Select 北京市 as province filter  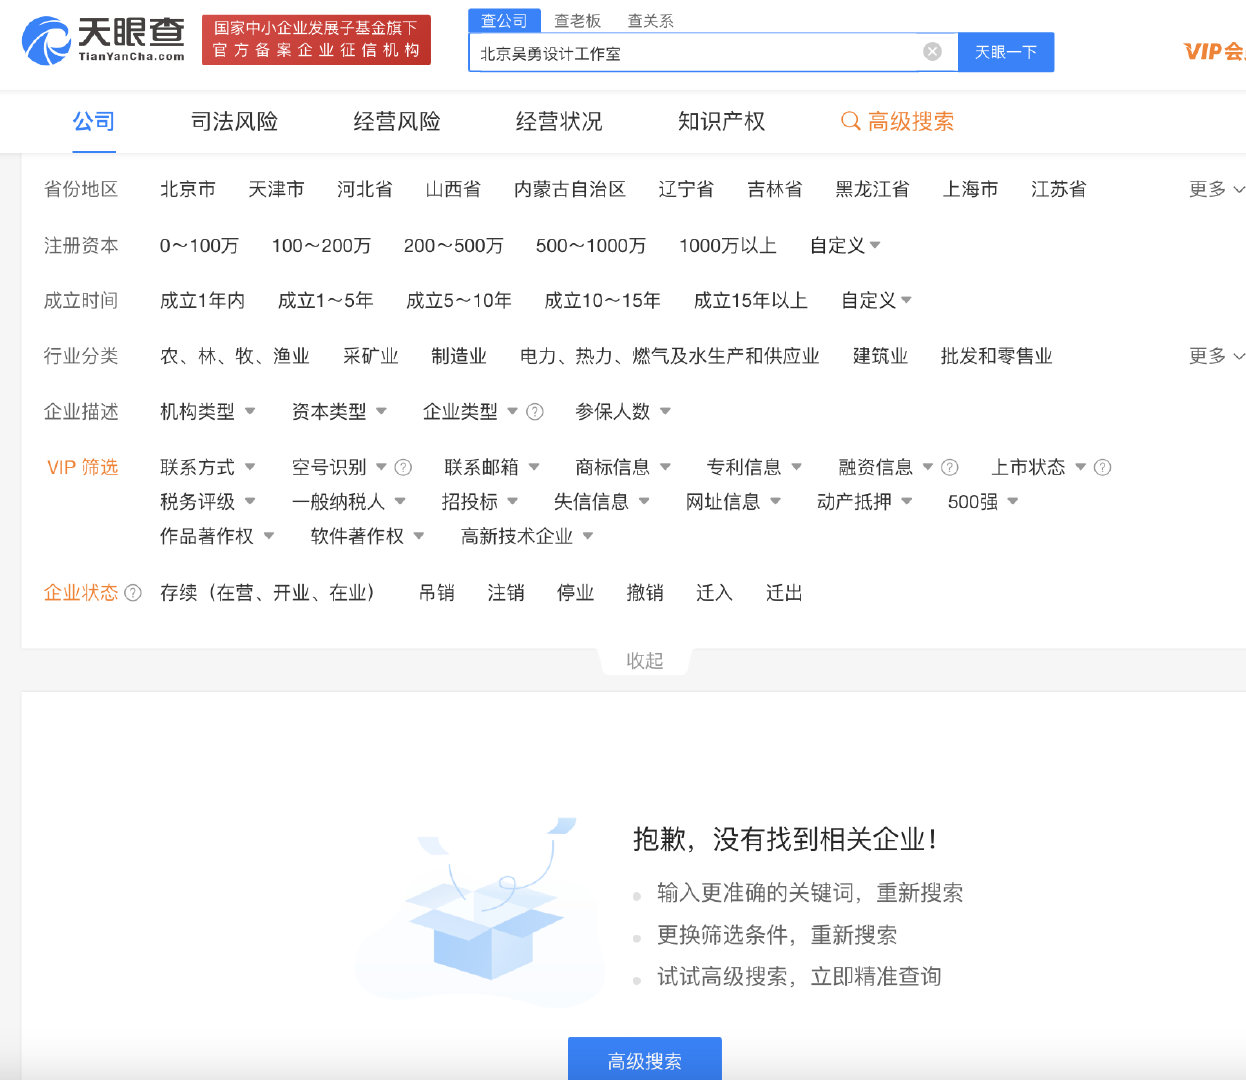tap(187, 188)
